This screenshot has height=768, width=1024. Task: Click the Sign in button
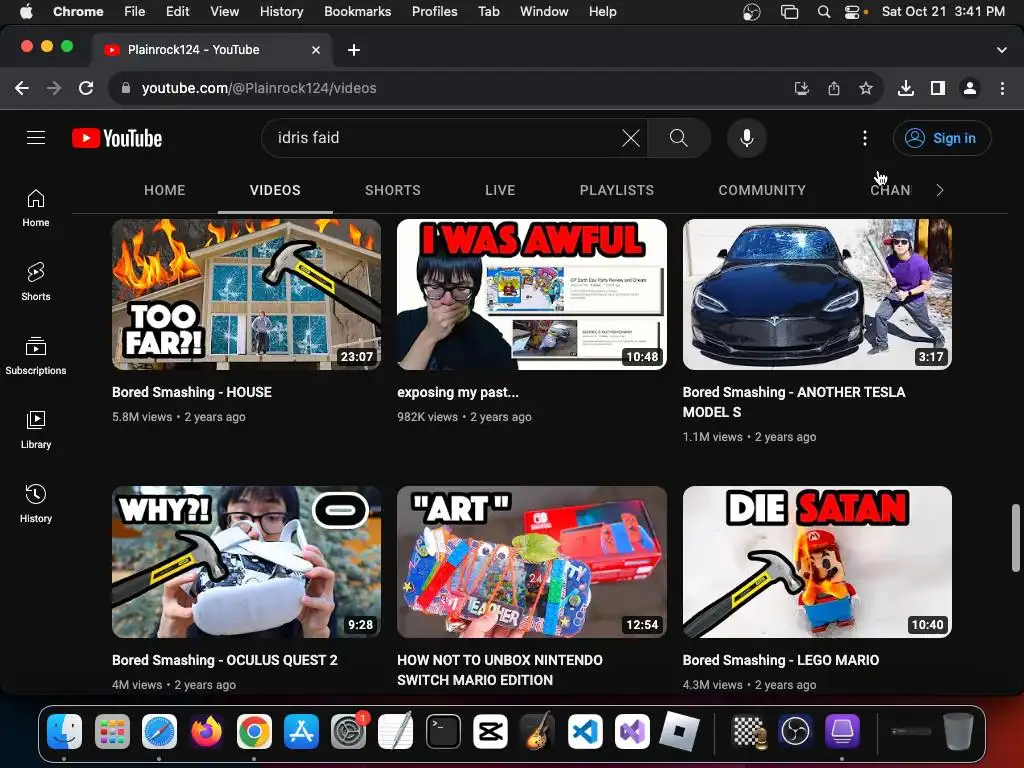(x=942, y=138)
